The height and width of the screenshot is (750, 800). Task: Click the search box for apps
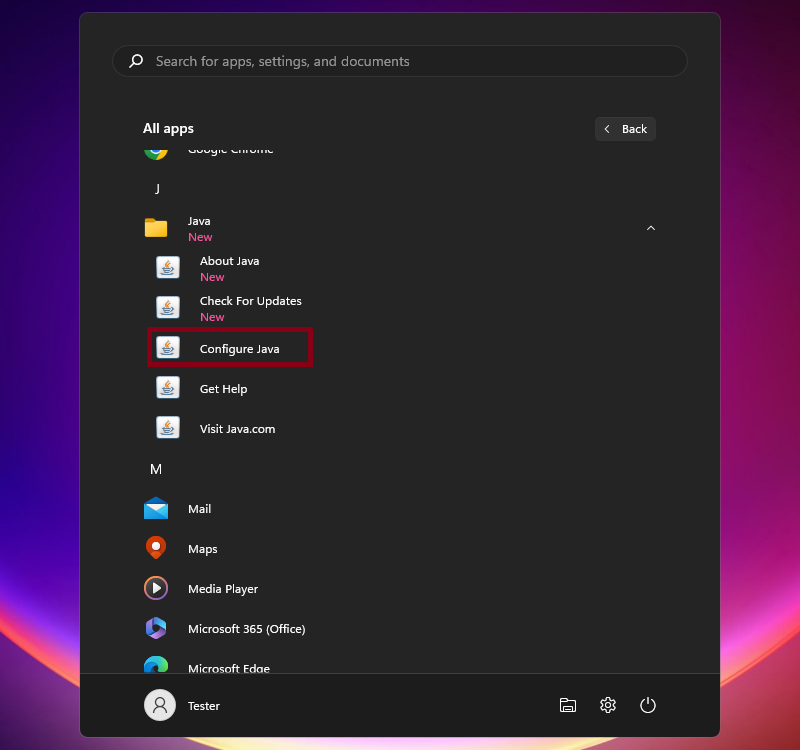click(x=400, y=61)
